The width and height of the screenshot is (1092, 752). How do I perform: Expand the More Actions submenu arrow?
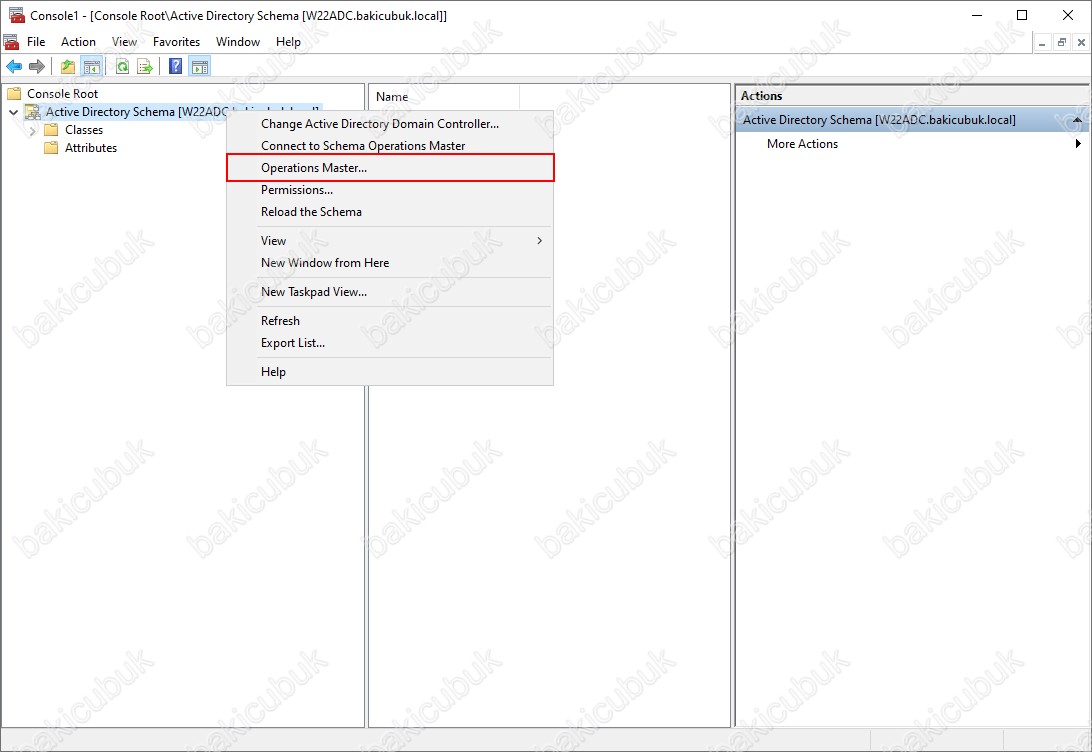pos(1077,144)
